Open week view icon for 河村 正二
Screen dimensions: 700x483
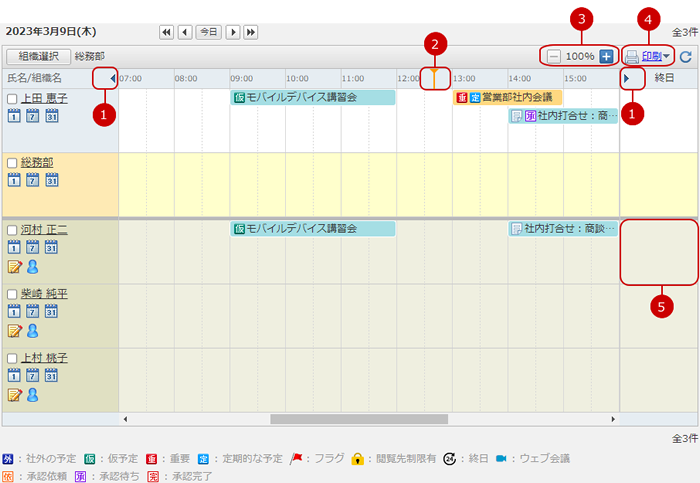coord(33,246)
